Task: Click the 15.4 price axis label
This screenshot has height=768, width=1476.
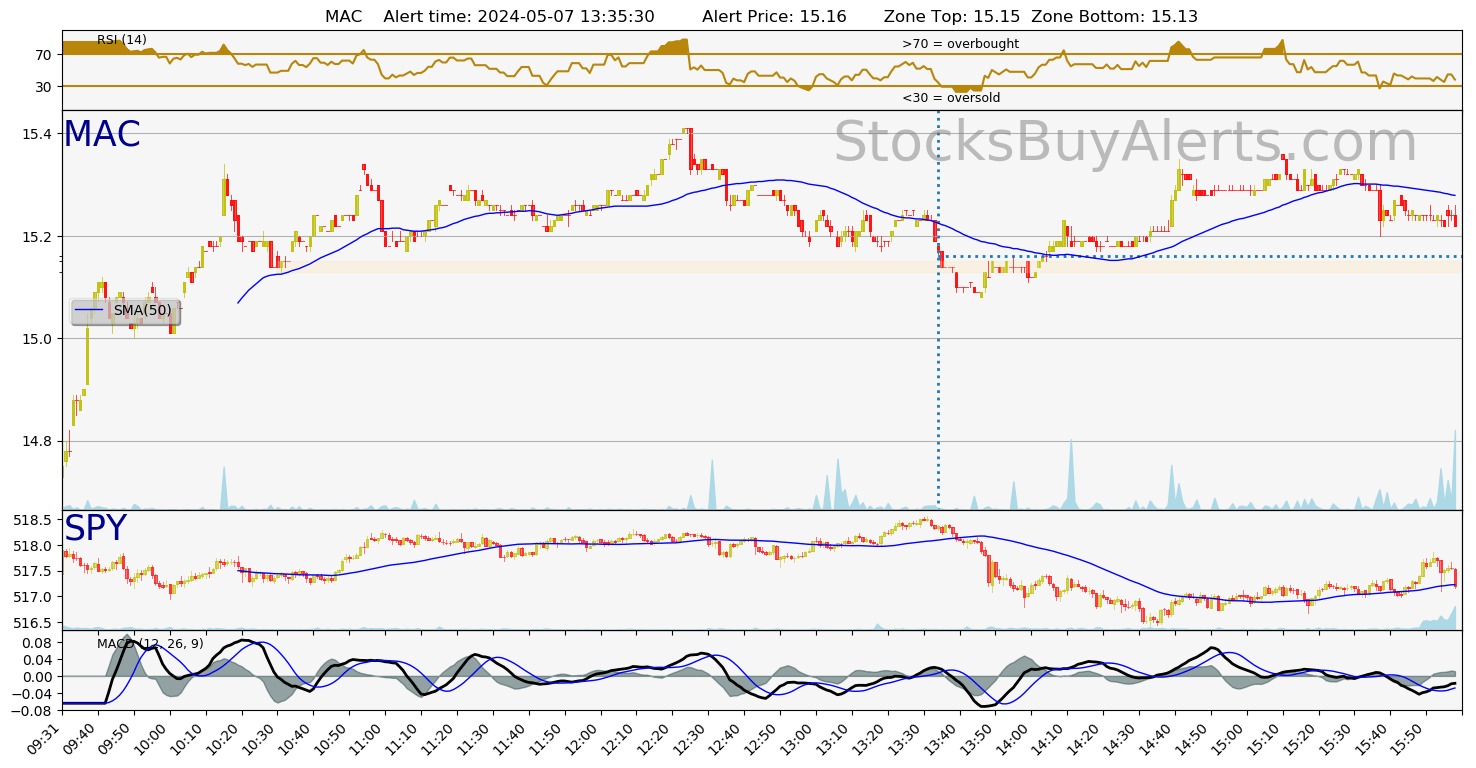Action: (x=38, y=134)
